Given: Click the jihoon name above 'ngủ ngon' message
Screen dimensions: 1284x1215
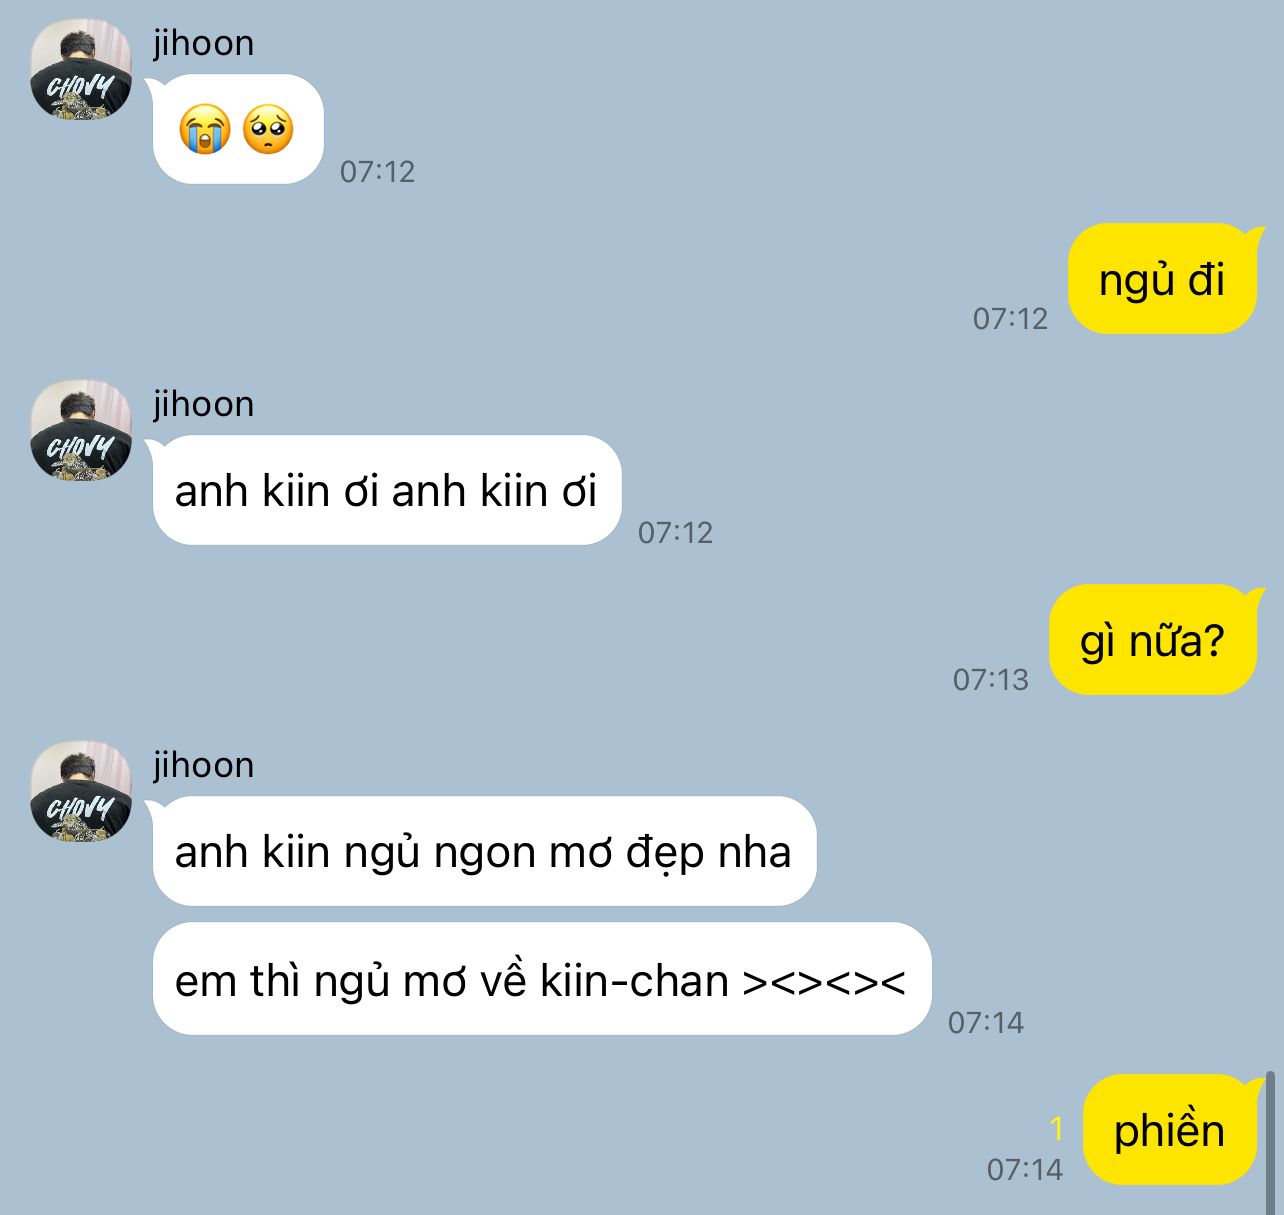Looking at the screenshot, I should coord(204,765).
